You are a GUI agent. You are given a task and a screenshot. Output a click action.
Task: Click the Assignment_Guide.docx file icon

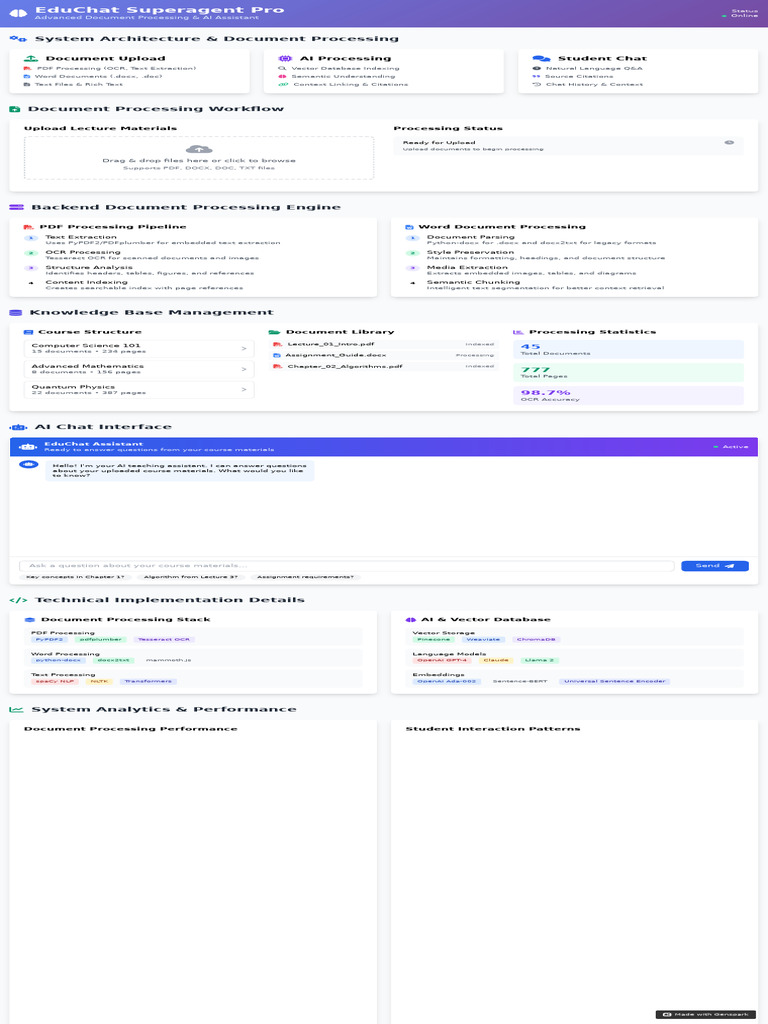(278, 355)
